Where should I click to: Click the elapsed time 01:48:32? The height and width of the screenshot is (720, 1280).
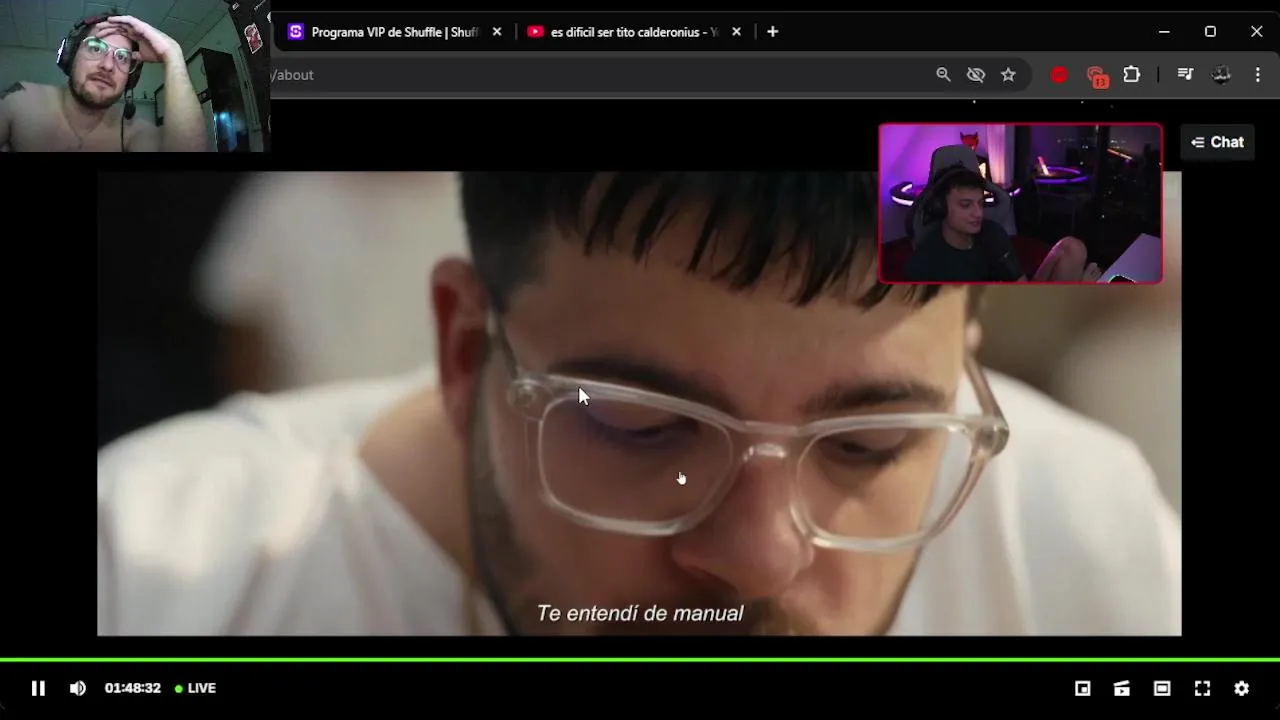133,688
